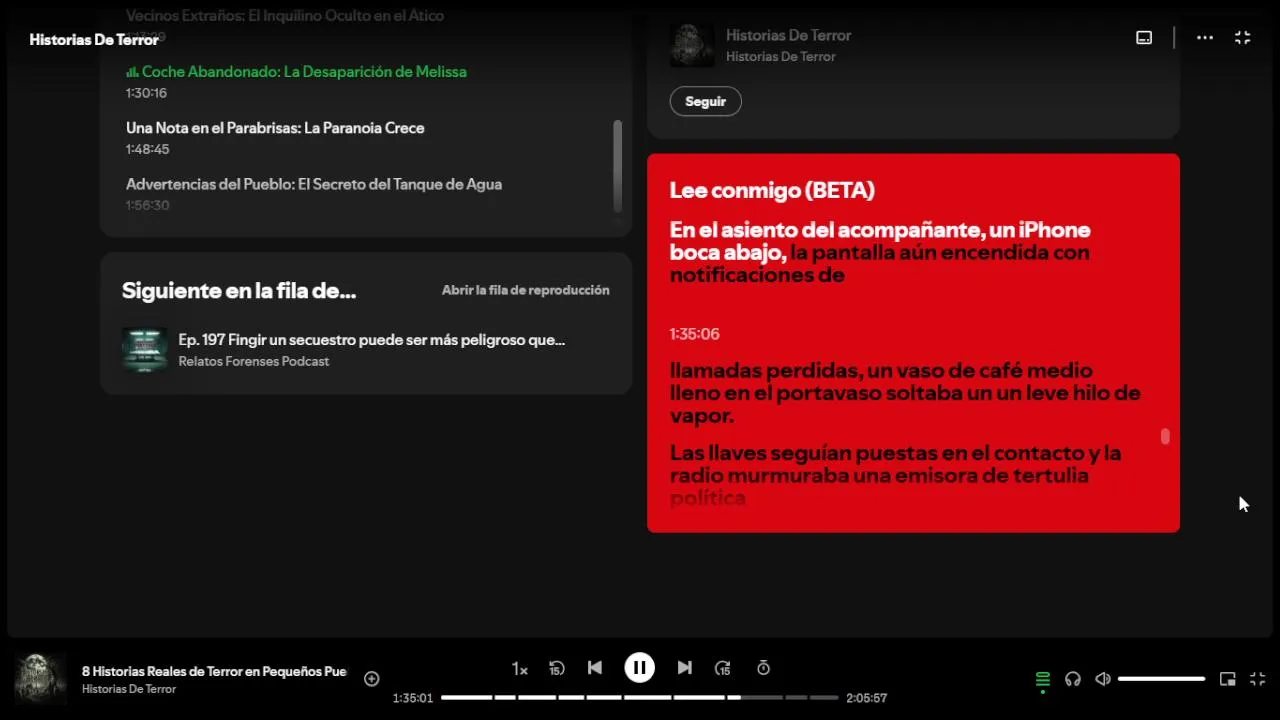Open Historias De Terror show thumbnail

tap(692, 45)
